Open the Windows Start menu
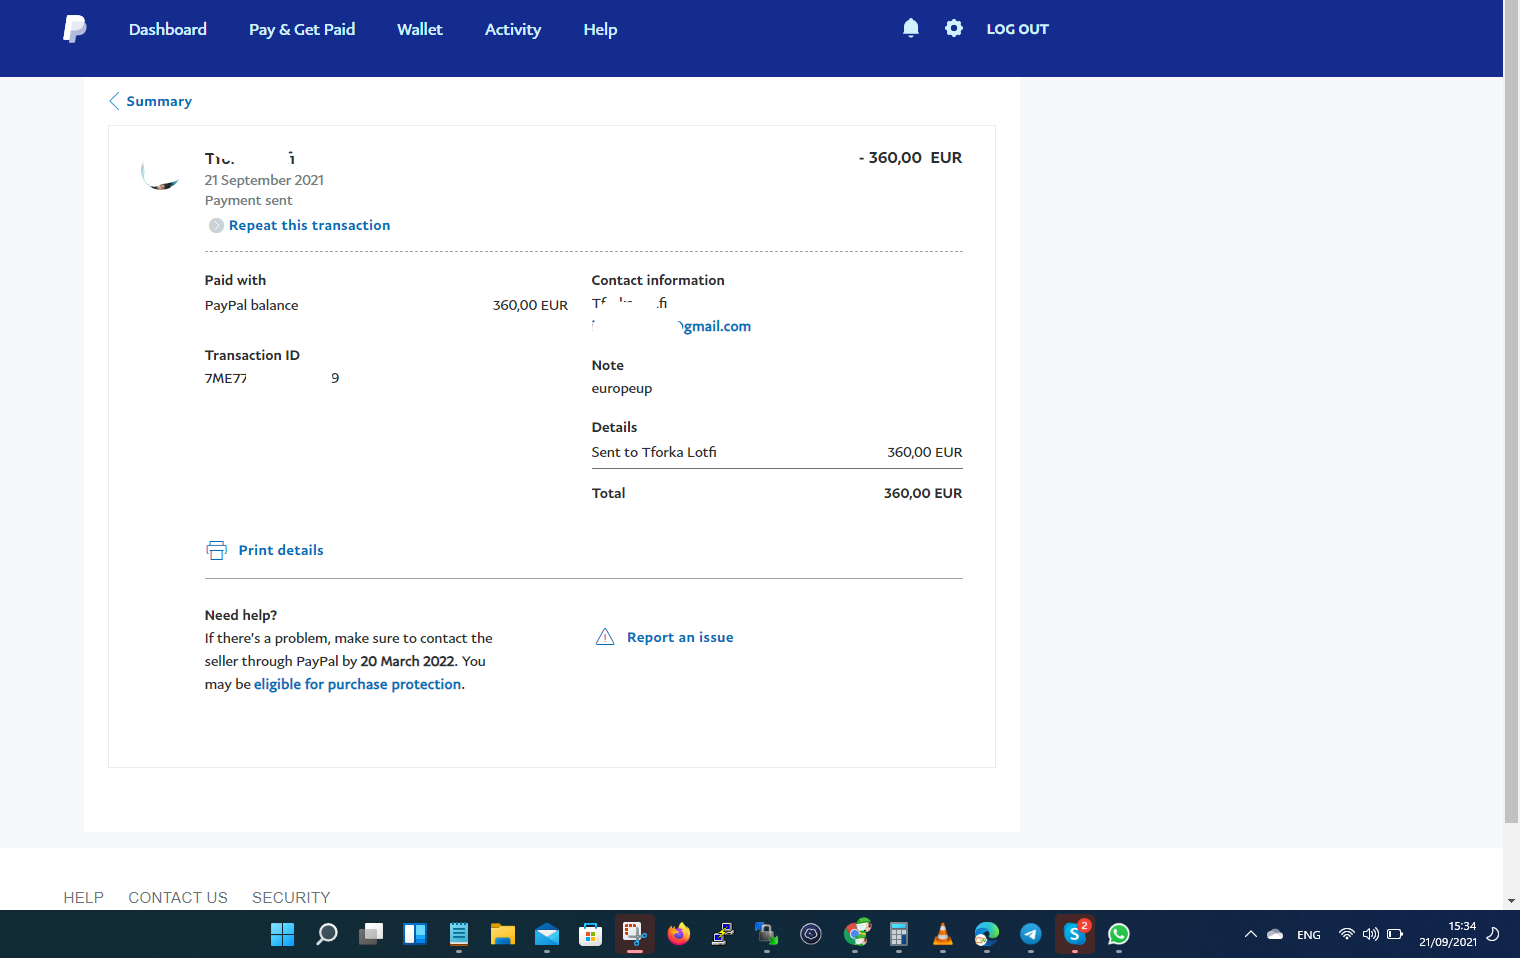 pos(283,934)
